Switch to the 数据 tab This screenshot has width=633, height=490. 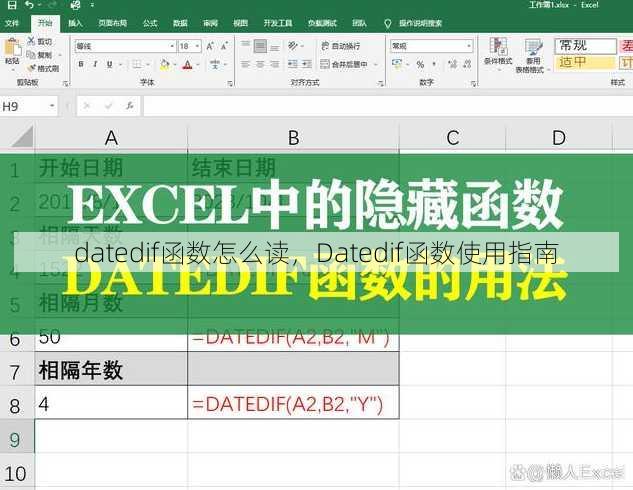[x=180, y=23]
